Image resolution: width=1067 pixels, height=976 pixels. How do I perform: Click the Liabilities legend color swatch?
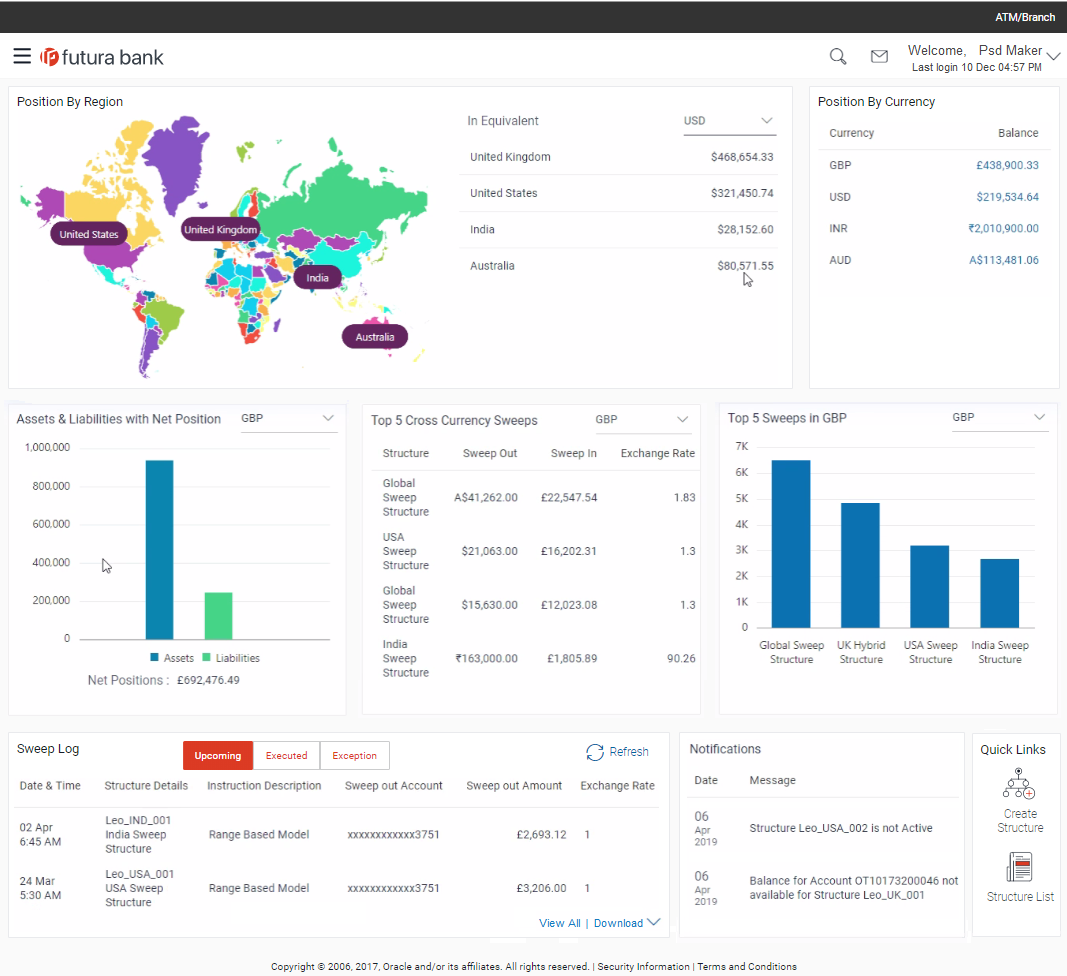point(206,657)
